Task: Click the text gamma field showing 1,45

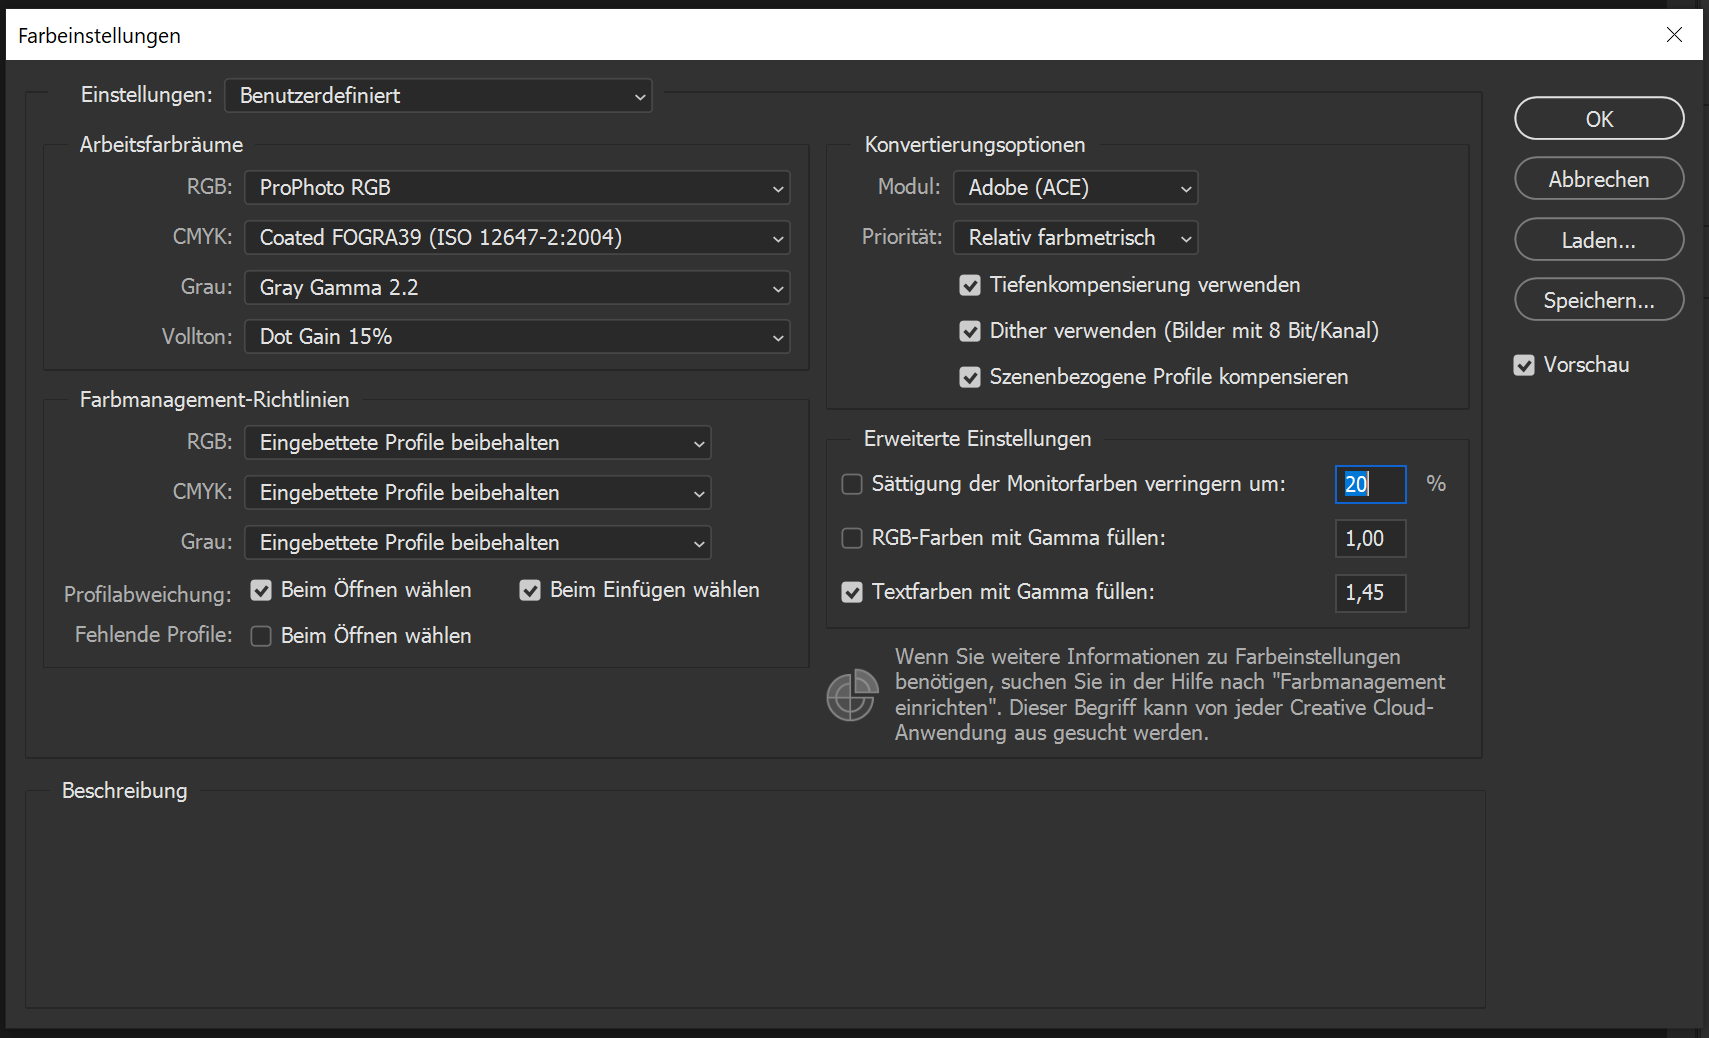Action: pyautogui.click(x=1371, y=593)
